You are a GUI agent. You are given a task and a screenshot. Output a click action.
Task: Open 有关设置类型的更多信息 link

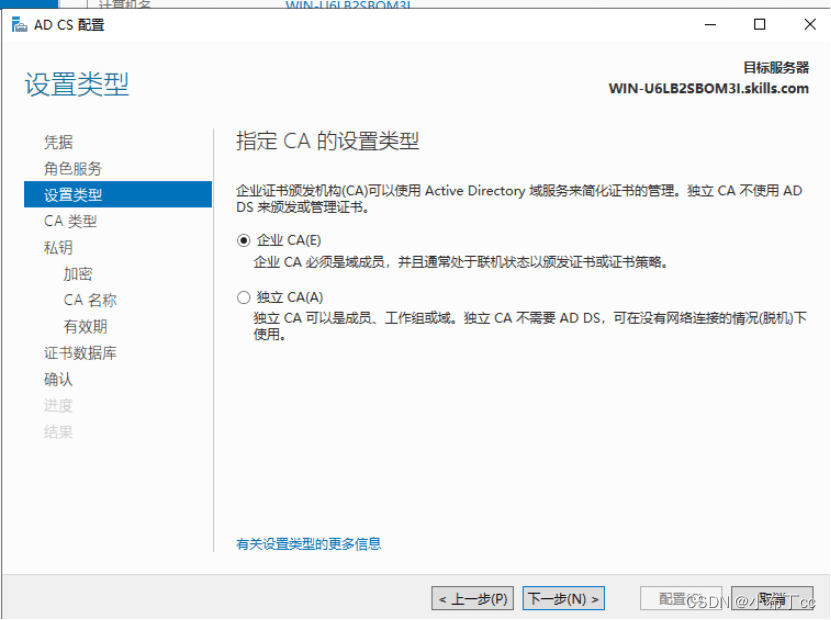[x=308, y=544]
